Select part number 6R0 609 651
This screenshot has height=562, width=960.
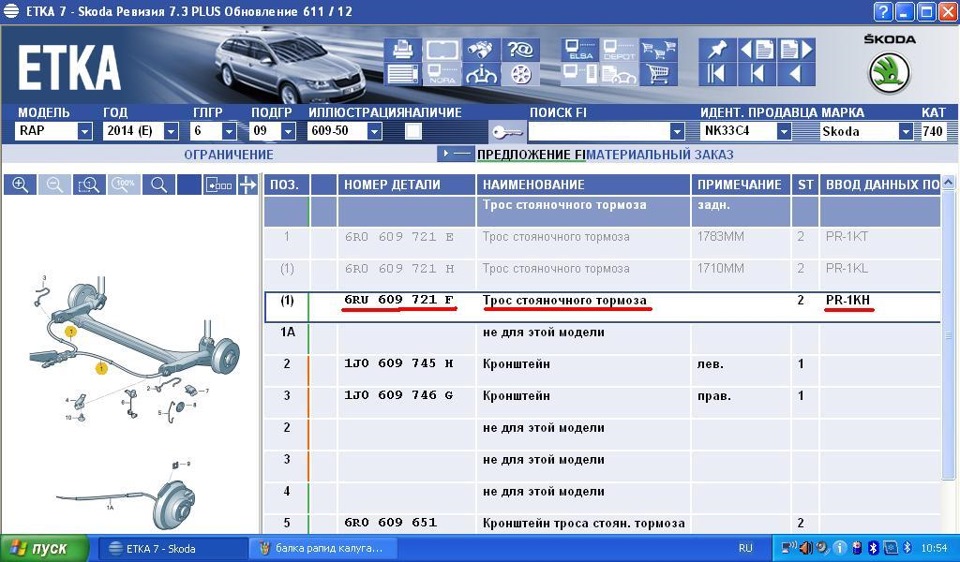pos(391,523)
